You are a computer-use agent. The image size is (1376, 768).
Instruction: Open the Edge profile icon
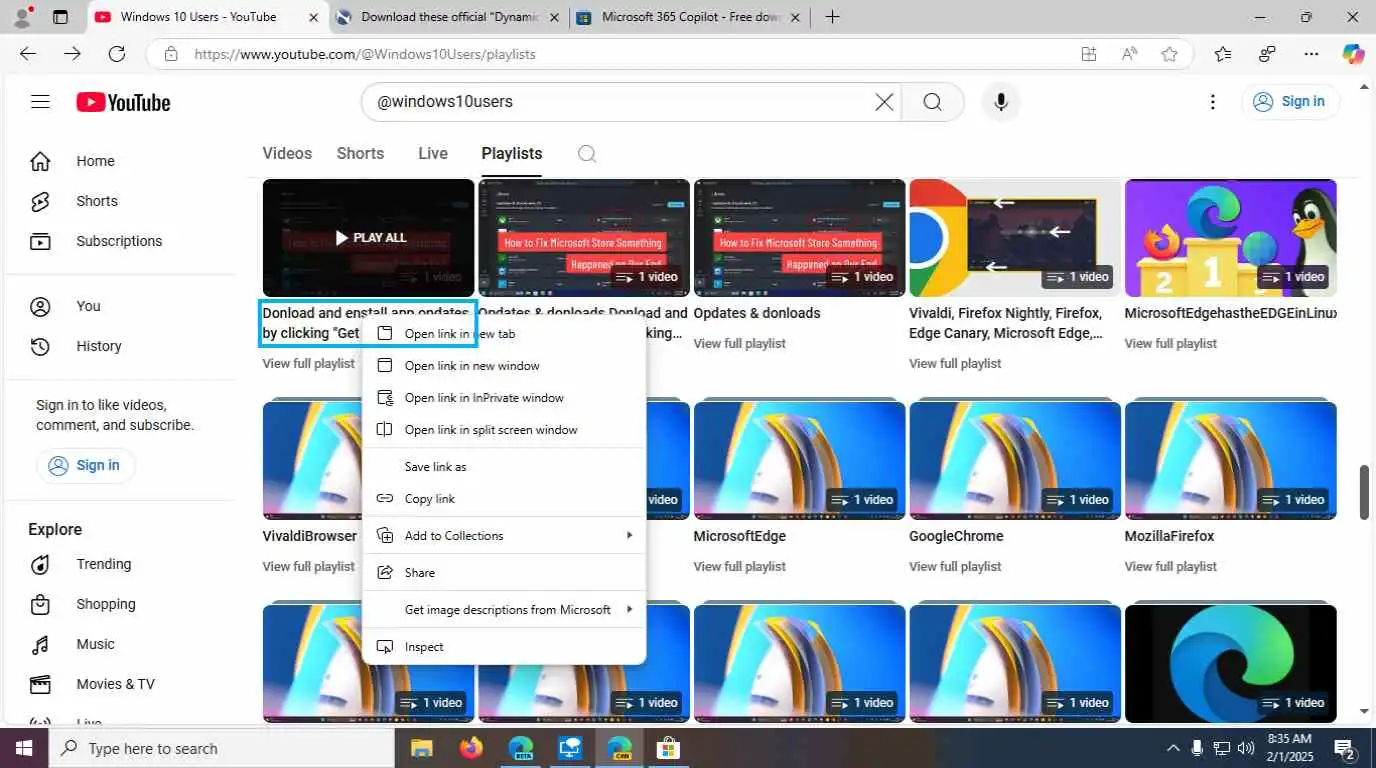pos(22,17)
